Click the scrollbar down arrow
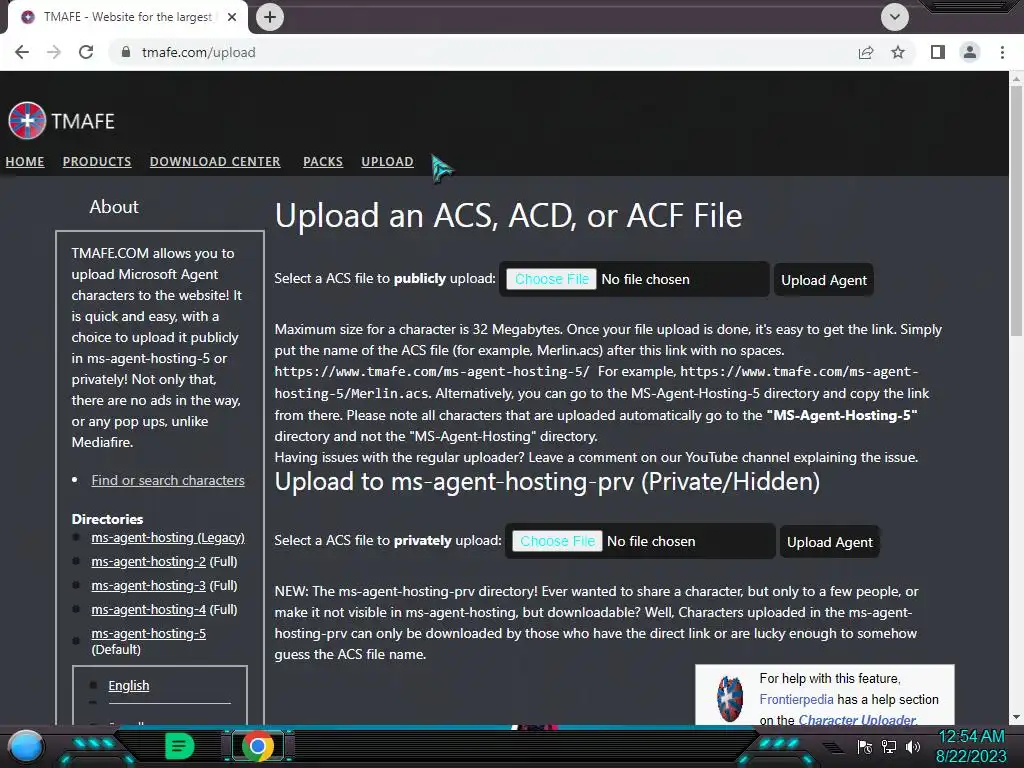This screenshot has width=1024, height=768. 1016,717
